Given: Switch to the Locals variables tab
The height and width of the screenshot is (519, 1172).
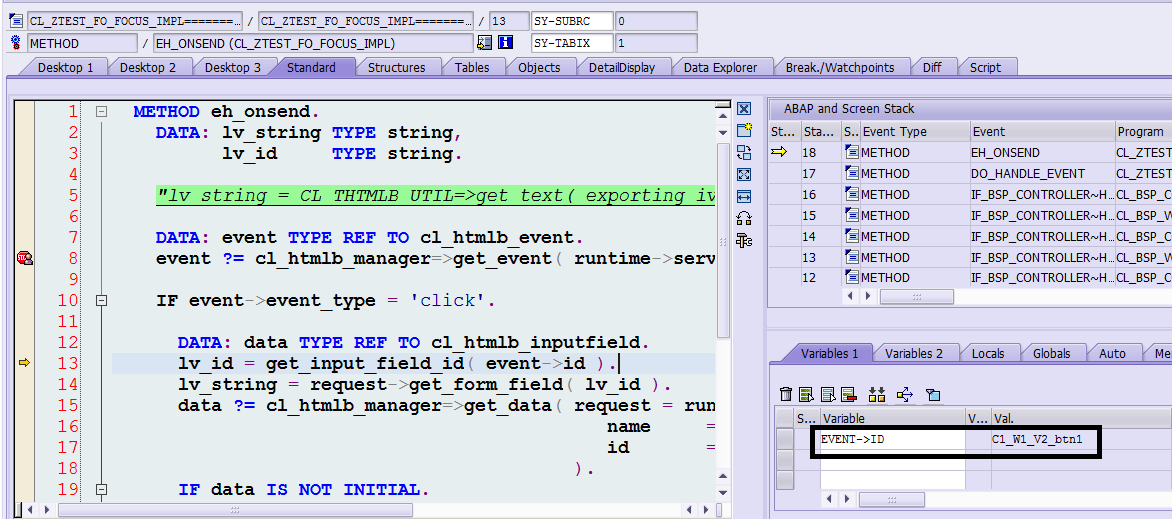Looking at the screenshot, I should point(988,353).
